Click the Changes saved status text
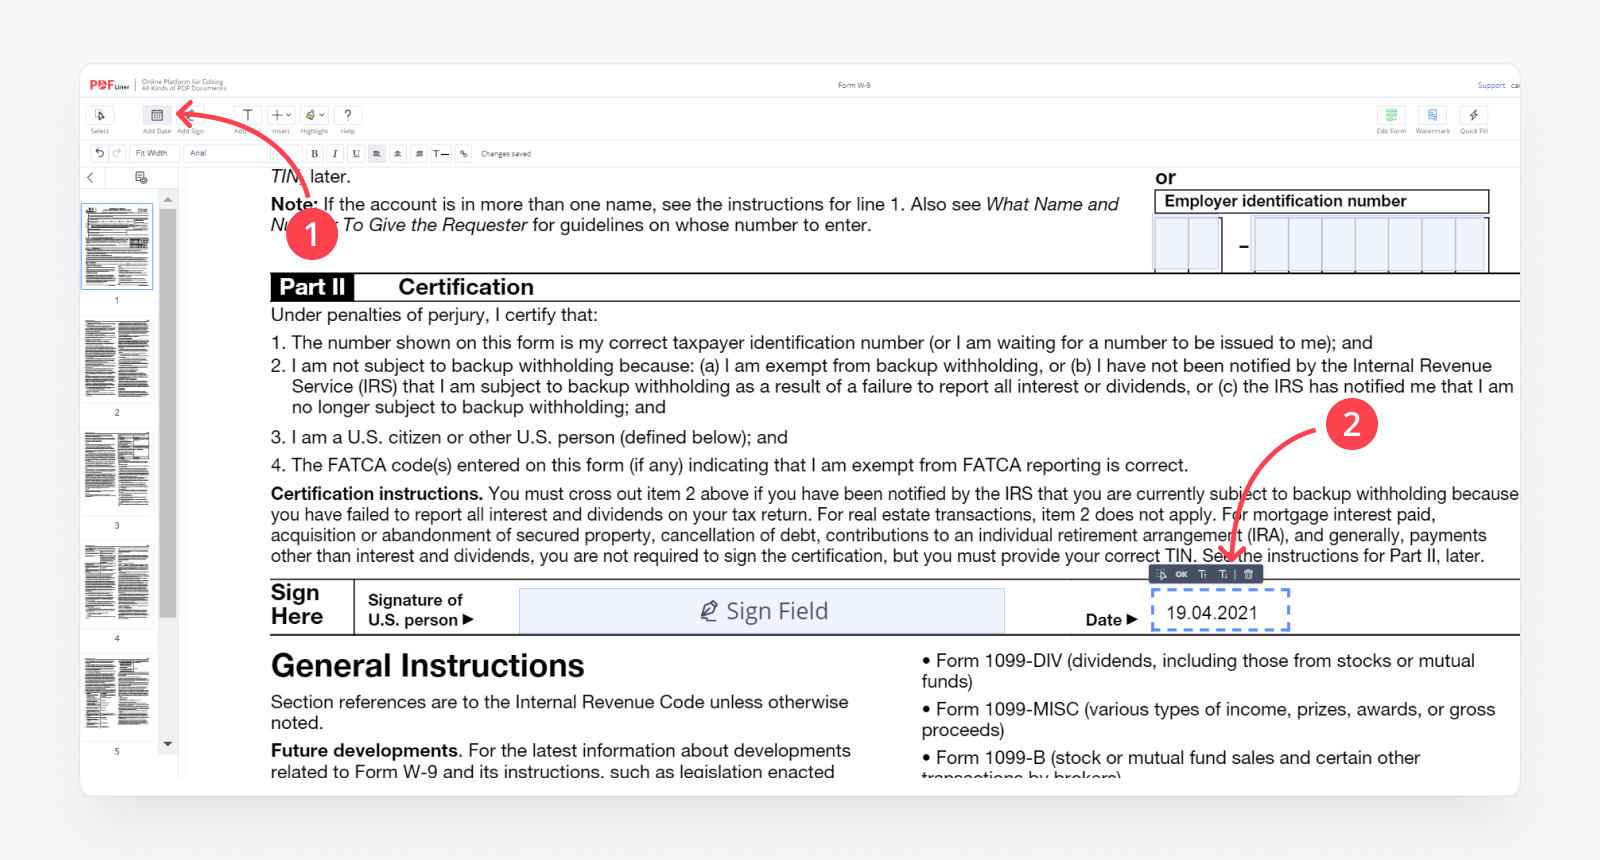1600x860 pixels. coord(506,154)
